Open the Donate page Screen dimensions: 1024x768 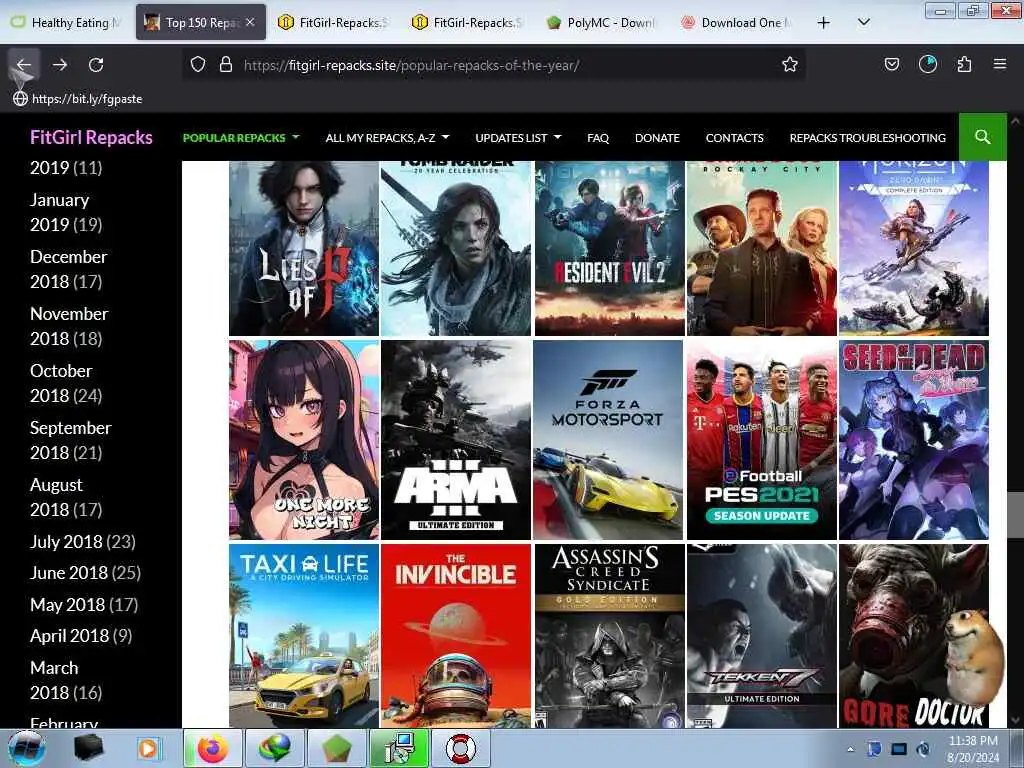pos(657,138)
